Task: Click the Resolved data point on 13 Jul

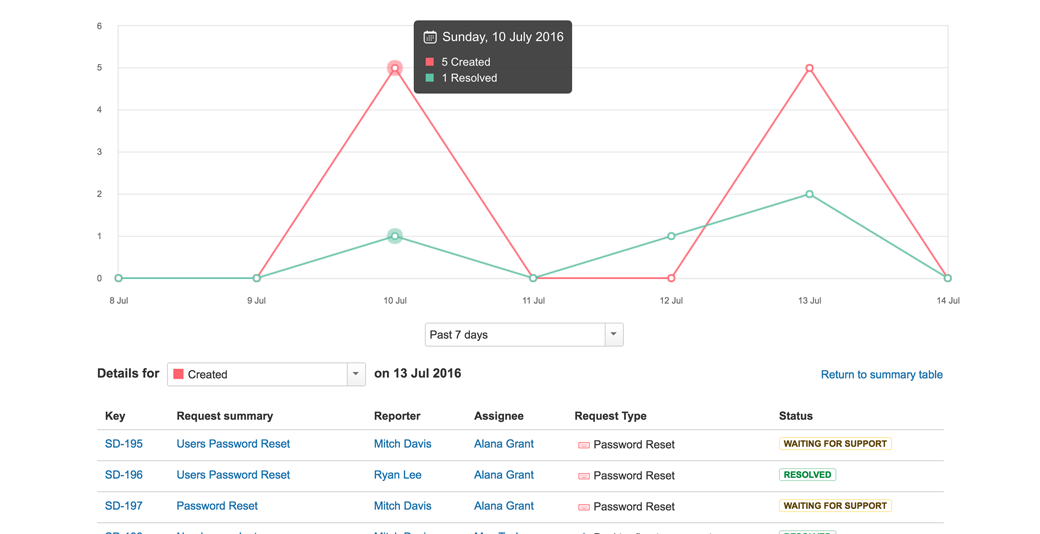Action: (809, 194)
